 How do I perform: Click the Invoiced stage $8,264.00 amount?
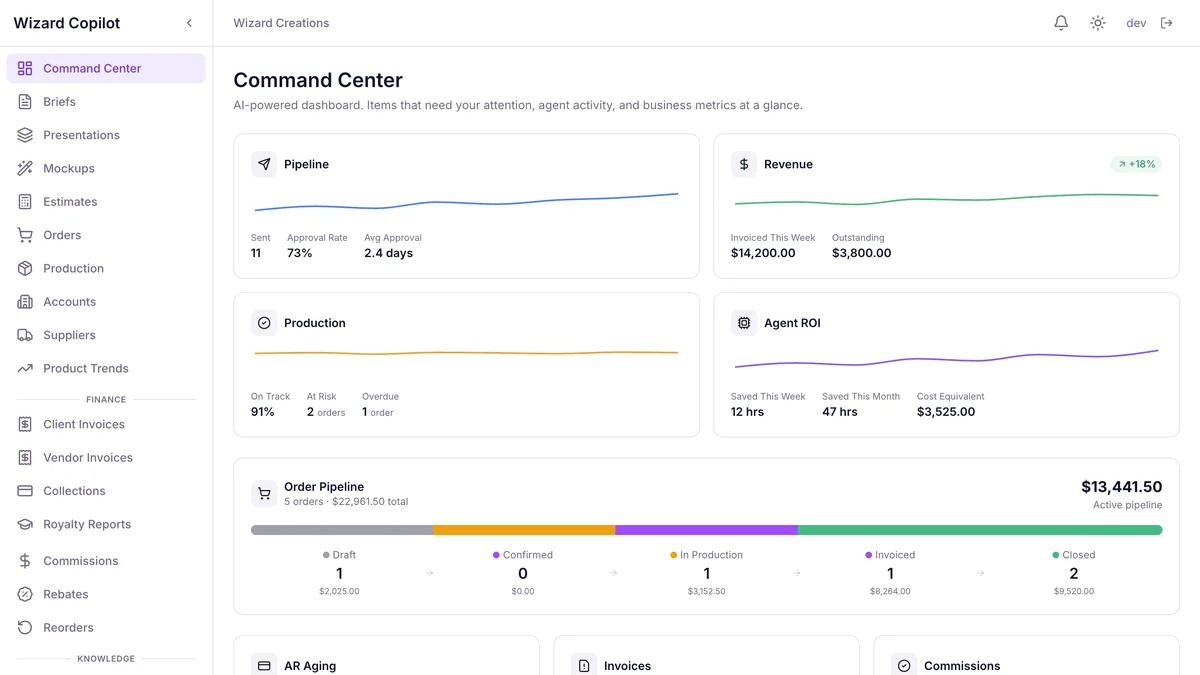pyautogui.click(x=890, y=591)
